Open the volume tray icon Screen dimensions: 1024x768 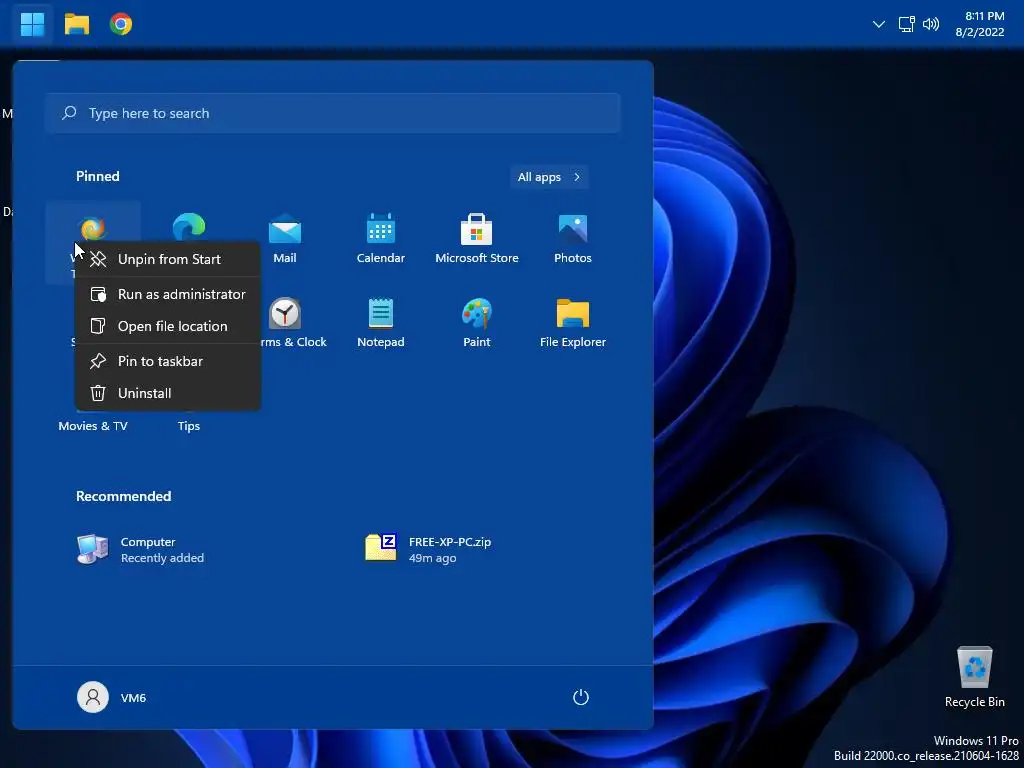click(x=931, y=24)
